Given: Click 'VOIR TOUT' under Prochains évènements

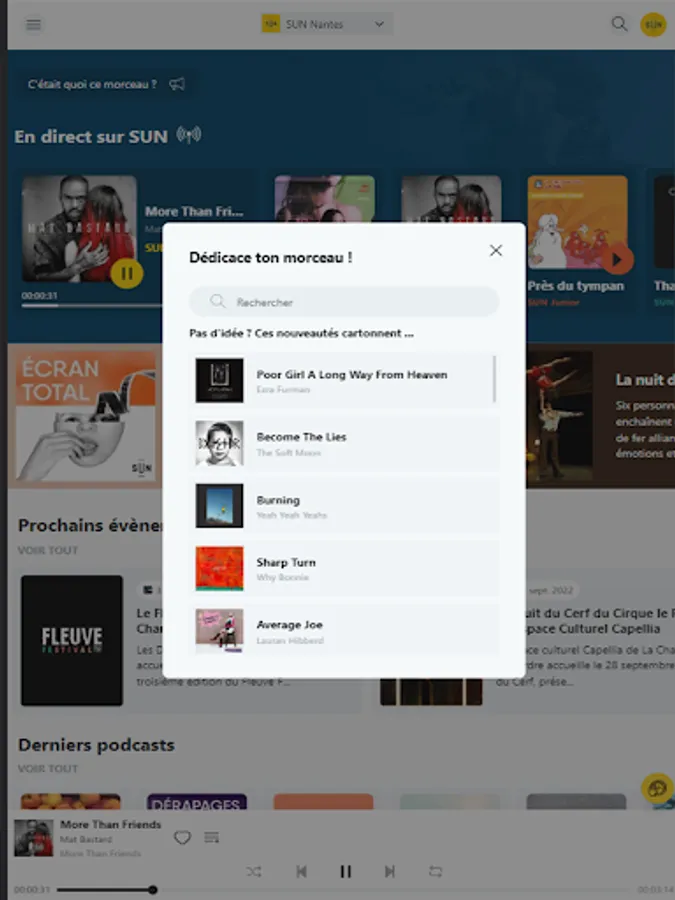Looking at the screenshot, I should point(48,550).
